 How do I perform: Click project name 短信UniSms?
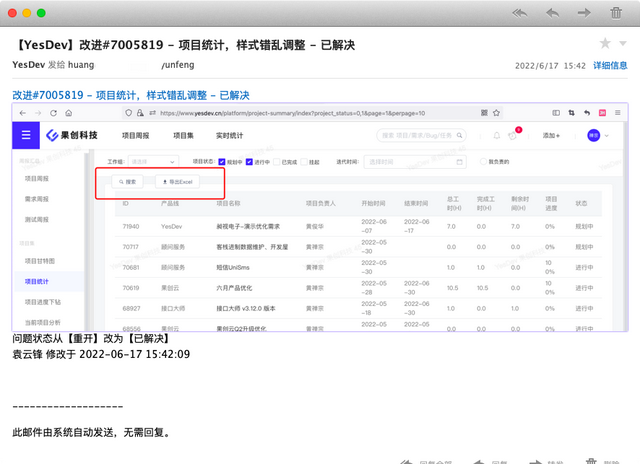[x=233, y=268]
